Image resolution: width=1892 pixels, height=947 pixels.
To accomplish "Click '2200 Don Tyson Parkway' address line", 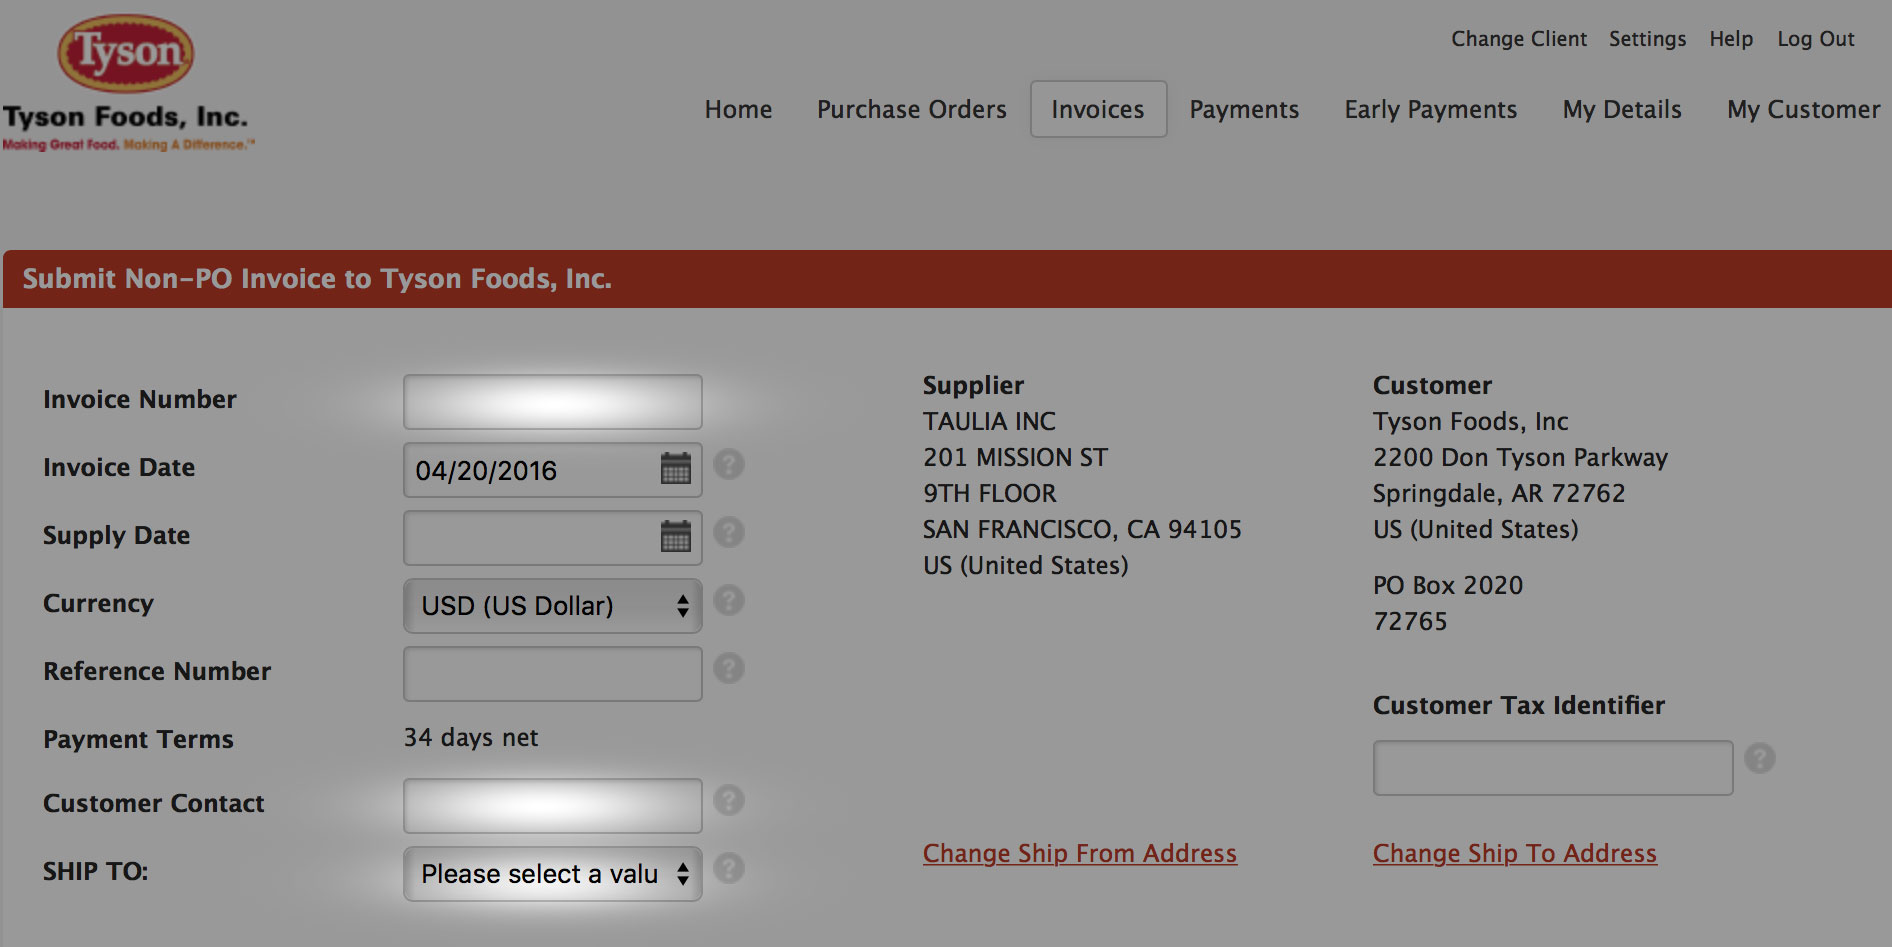I will coord(1520,458).
